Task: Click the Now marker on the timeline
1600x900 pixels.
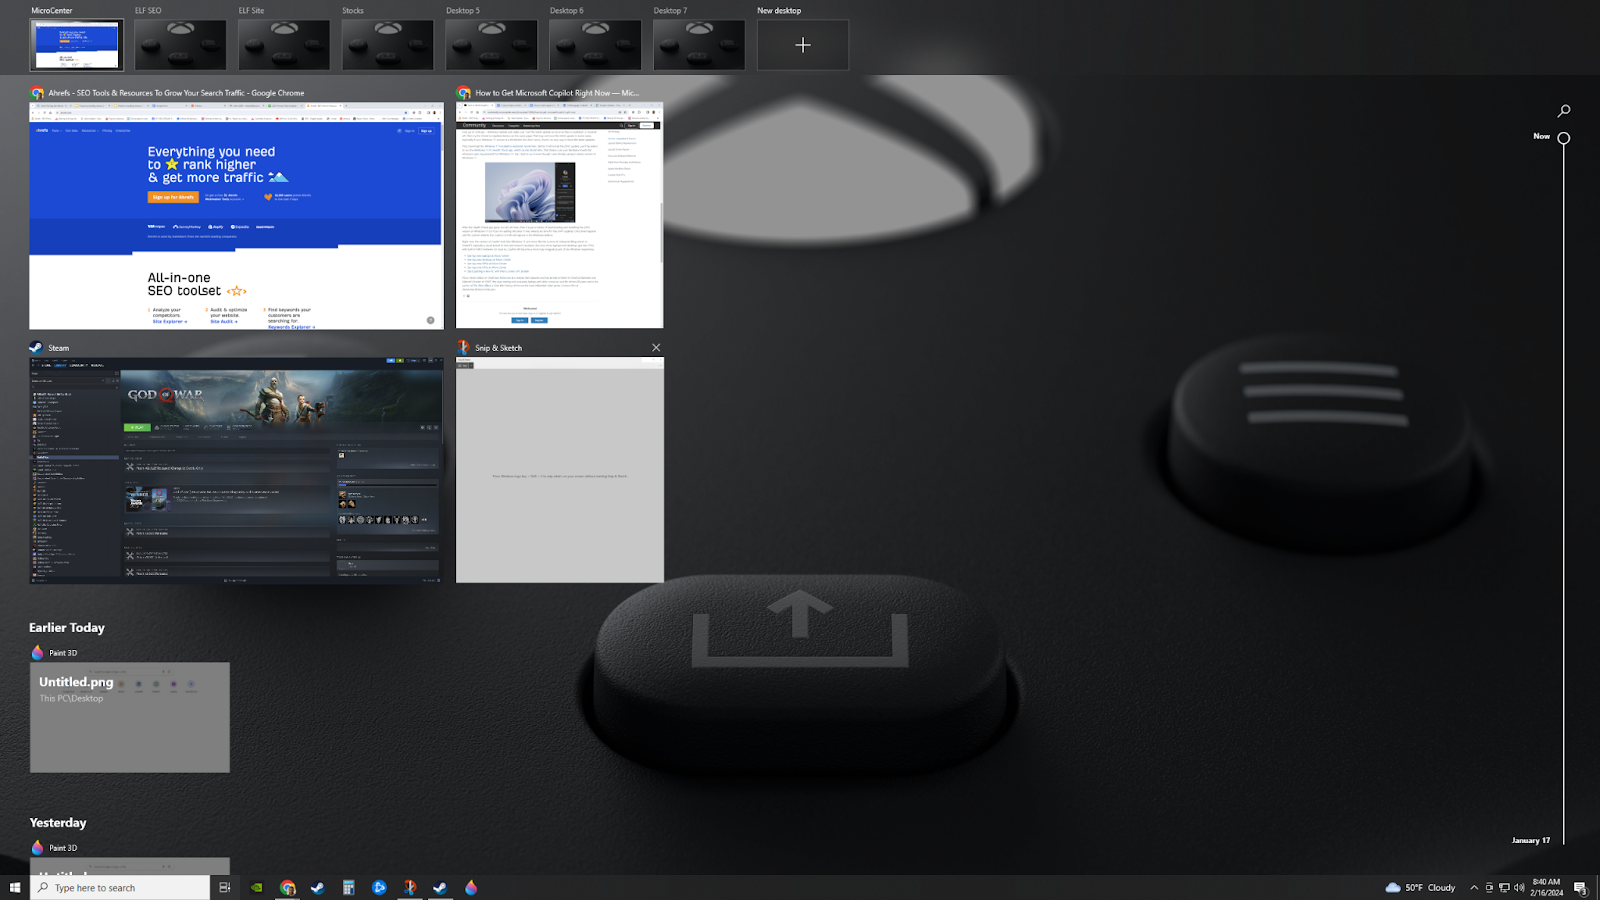Action: [x=1564, y=137]
